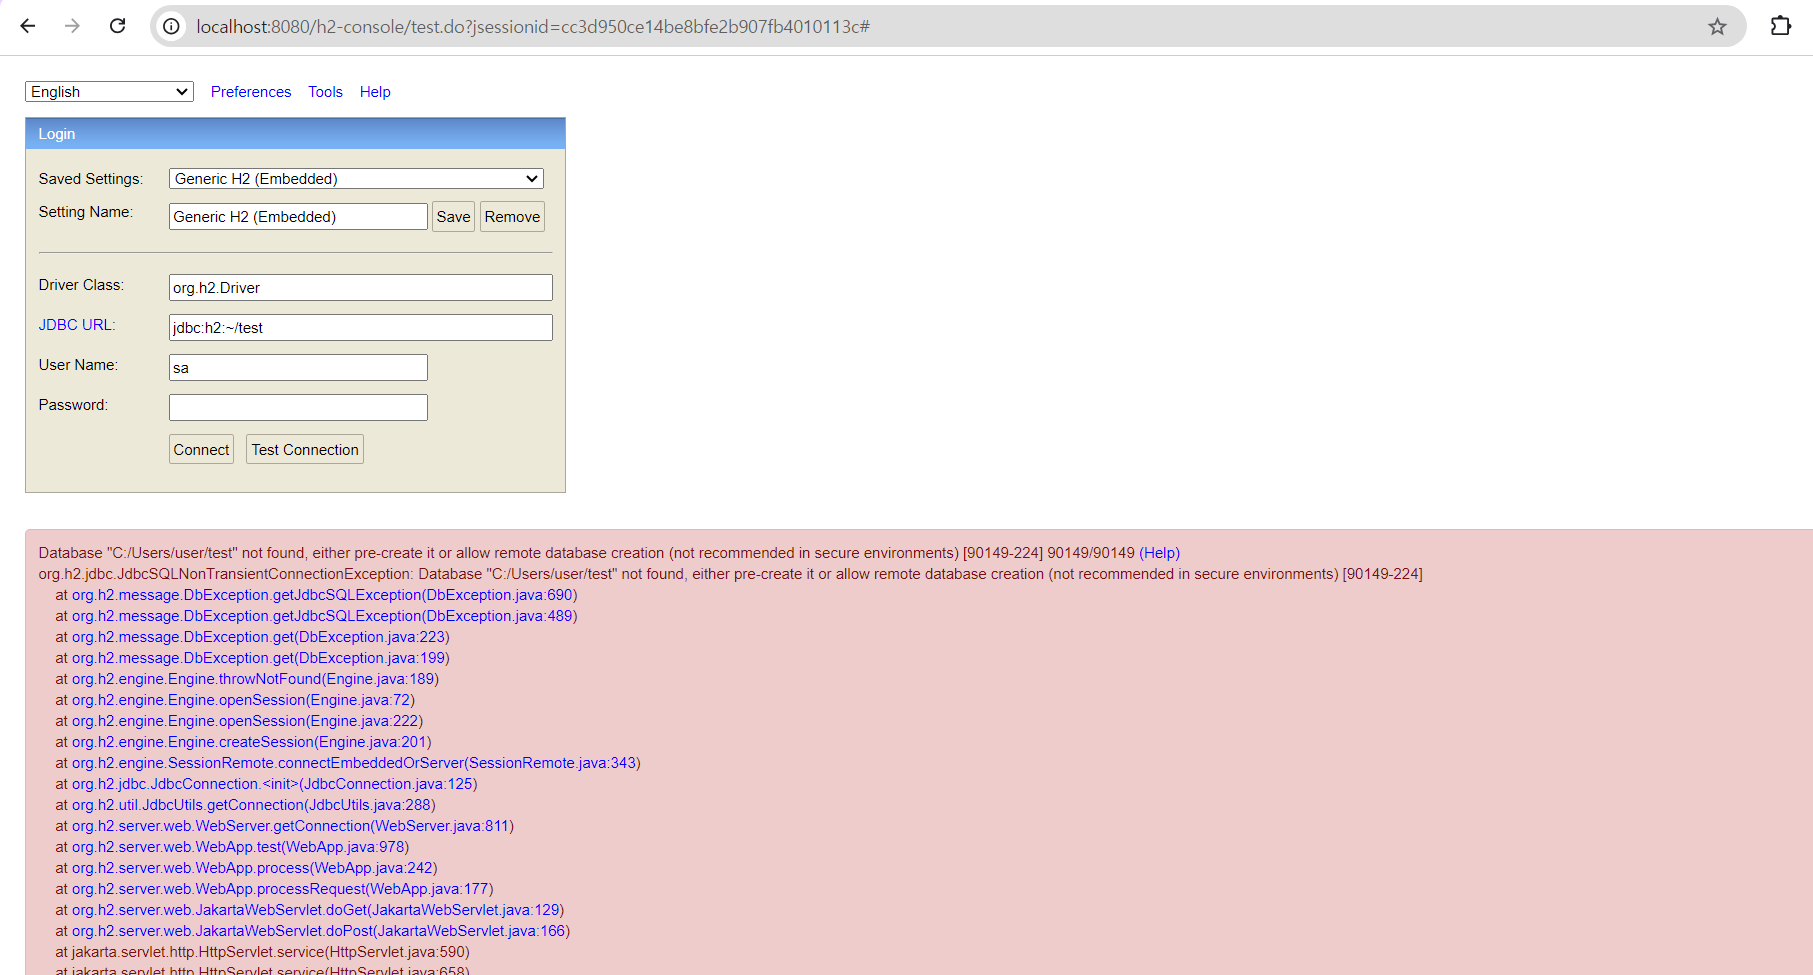Open the JDBC URL help link
The height and width of the screenshot is (975, 1813).
click(77, 325)
